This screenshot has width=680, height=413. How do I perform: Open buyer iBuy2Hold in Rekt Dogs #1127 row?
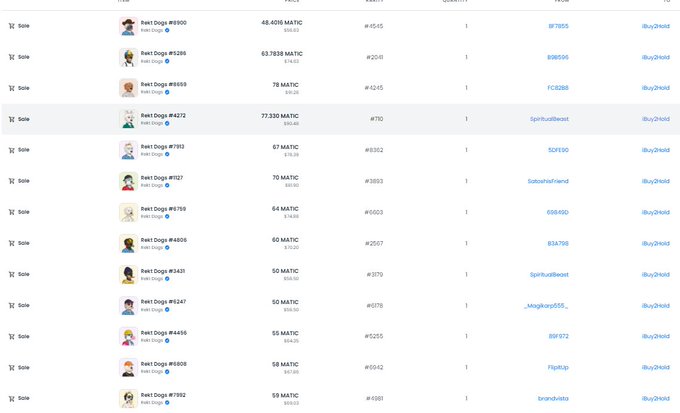click(655, 181)
